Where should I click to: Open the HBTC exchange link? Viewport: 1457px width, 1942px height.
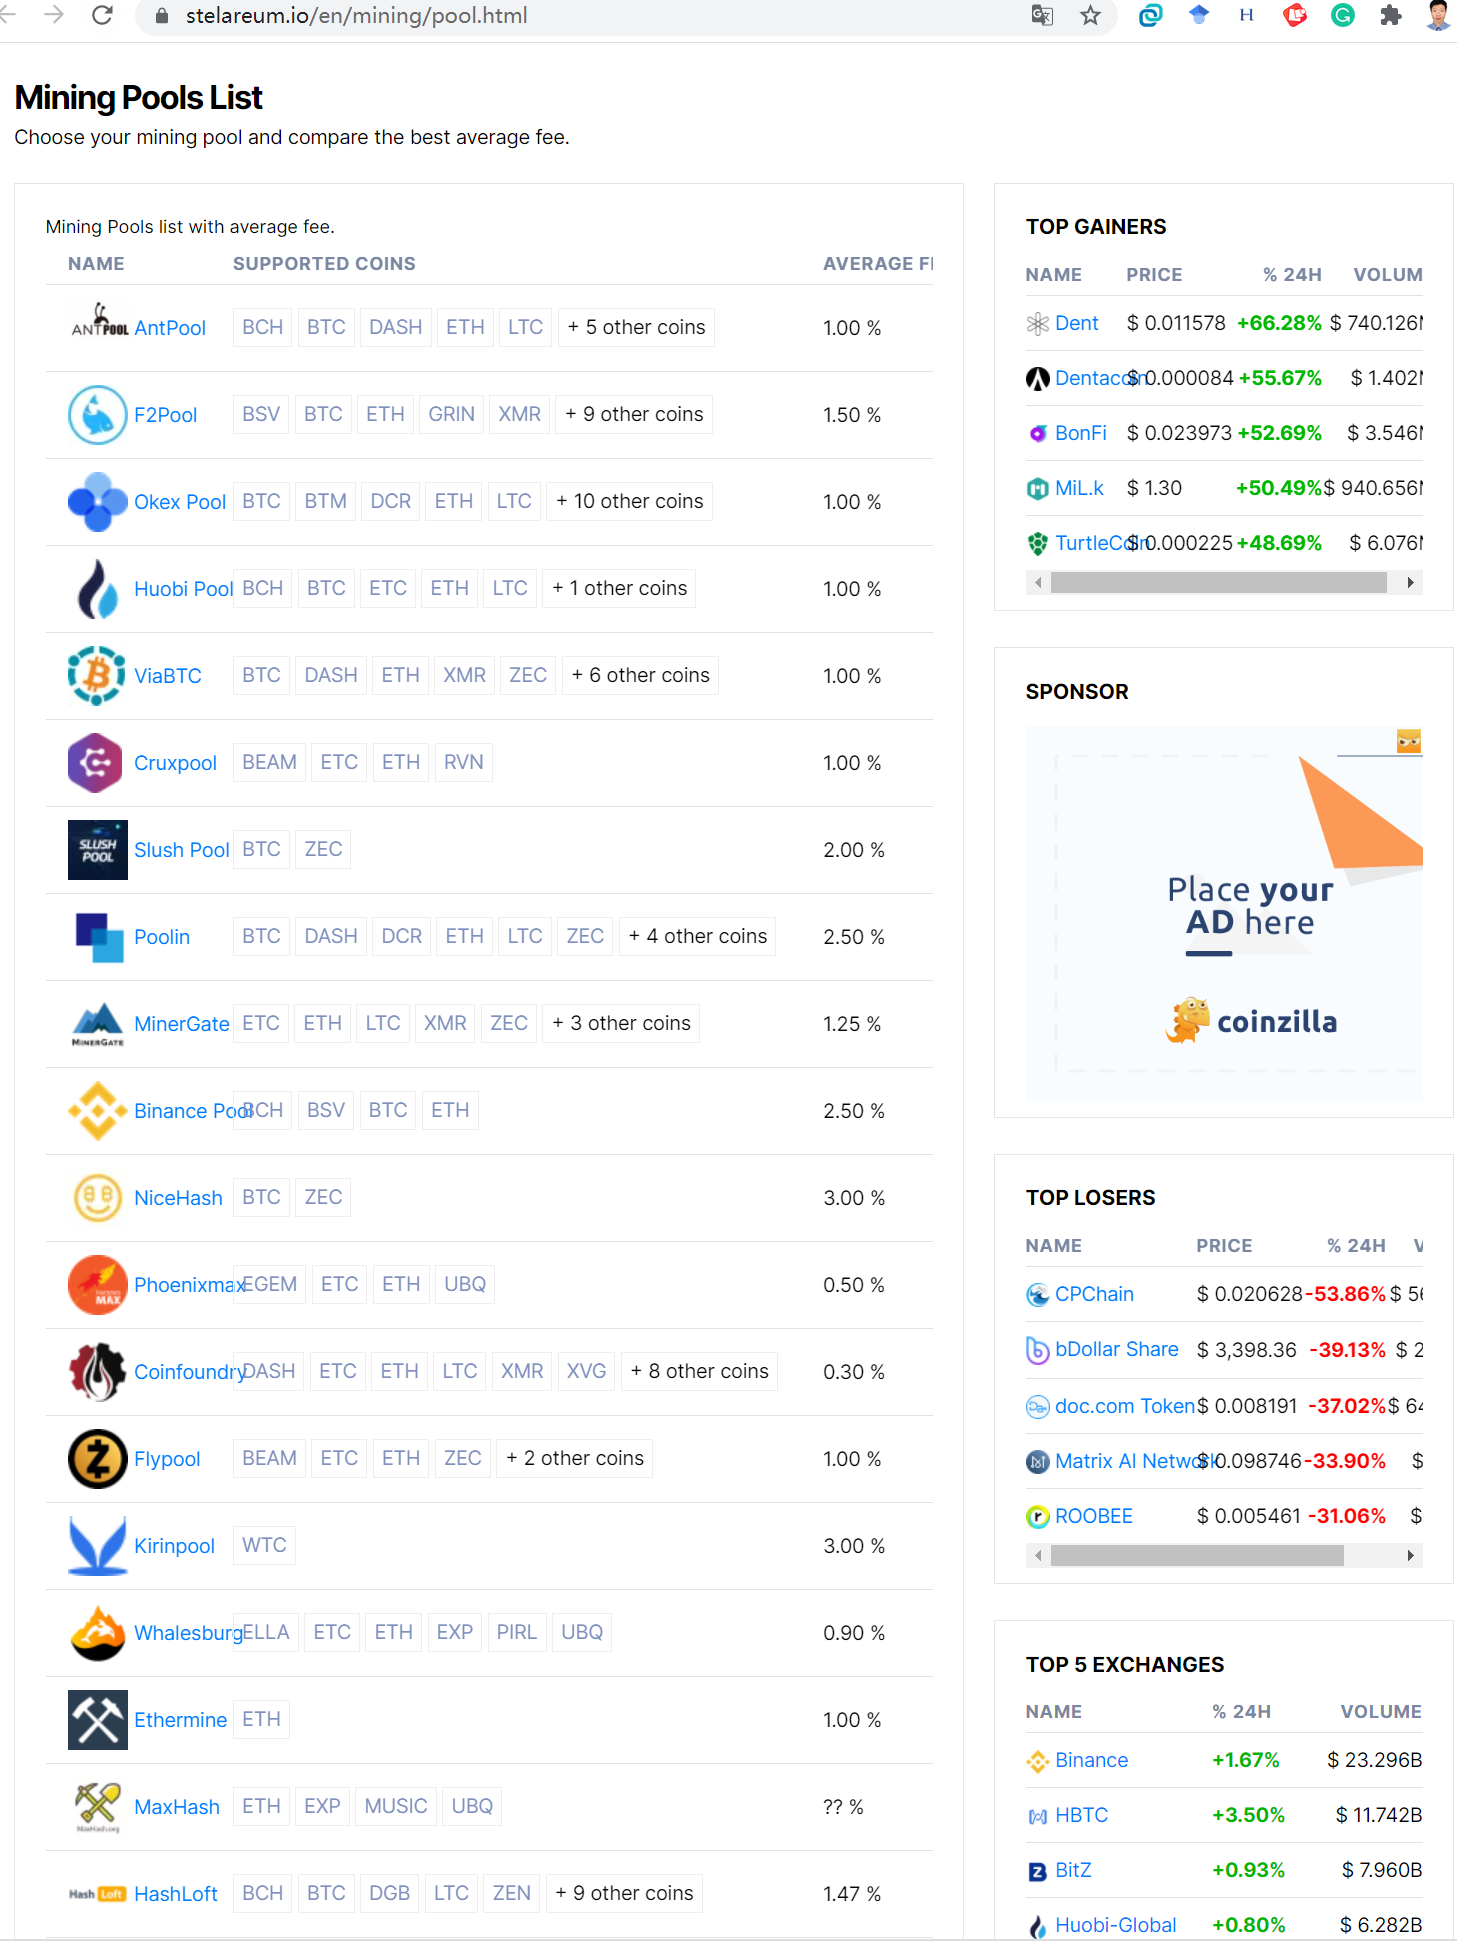click(1082, 1815)
